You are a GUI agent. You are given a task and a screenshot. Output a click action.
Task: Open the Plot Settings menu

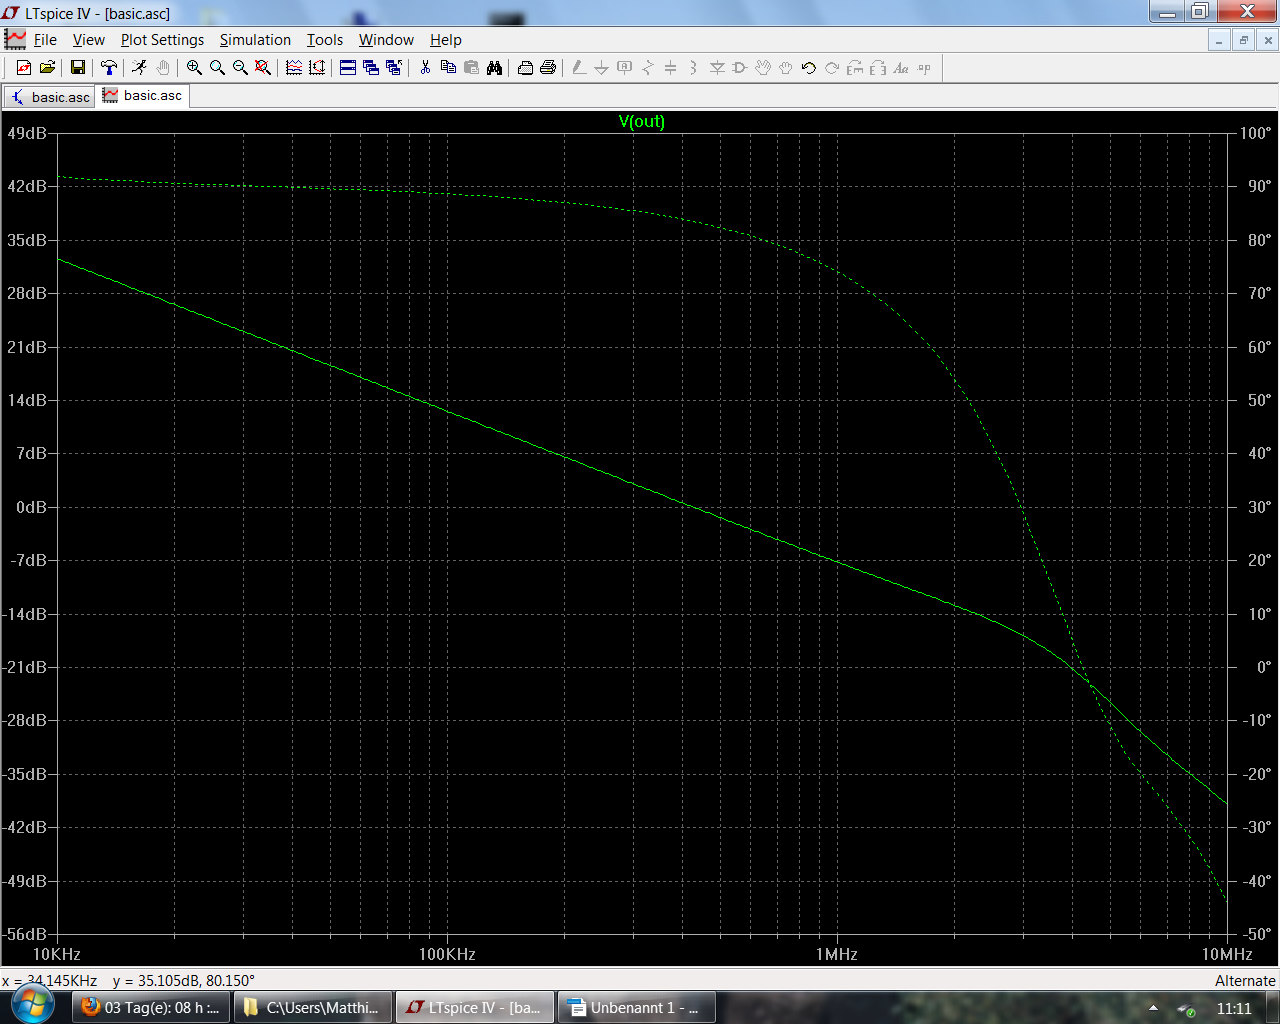point(162,40)
